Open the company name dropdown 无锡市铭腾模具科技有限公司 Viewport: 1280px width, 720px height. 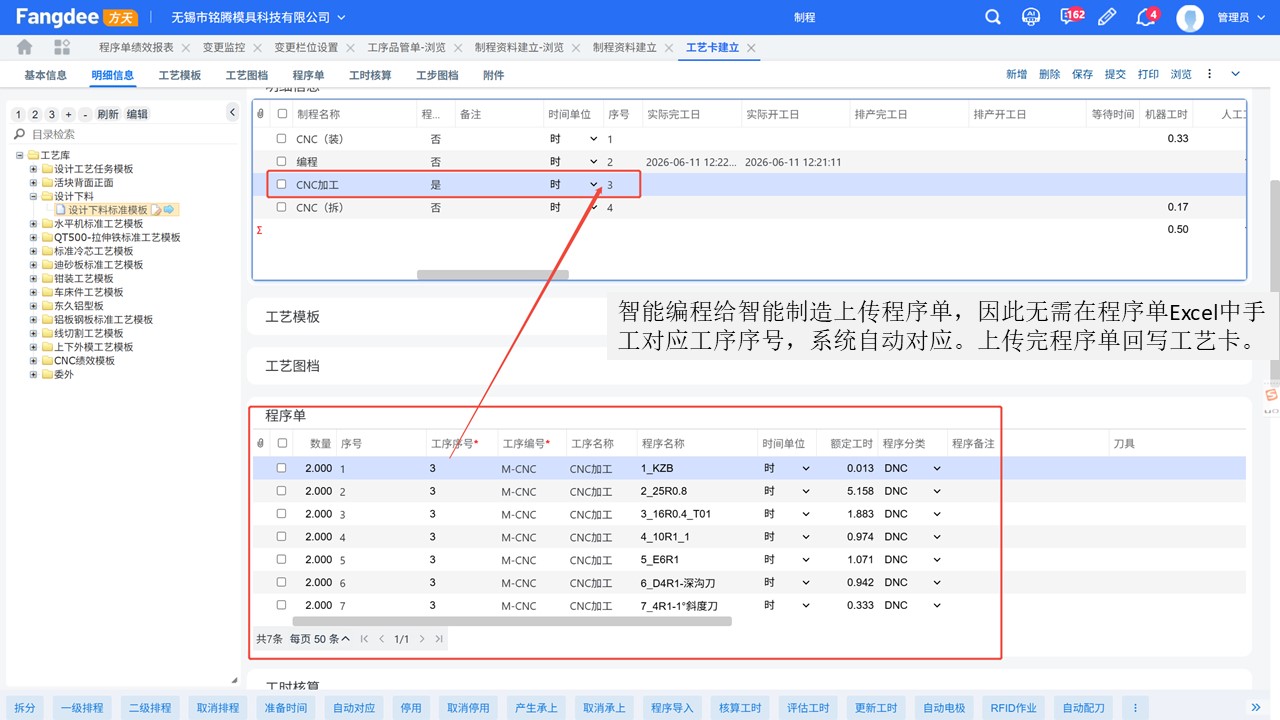[x=258, y=17]
